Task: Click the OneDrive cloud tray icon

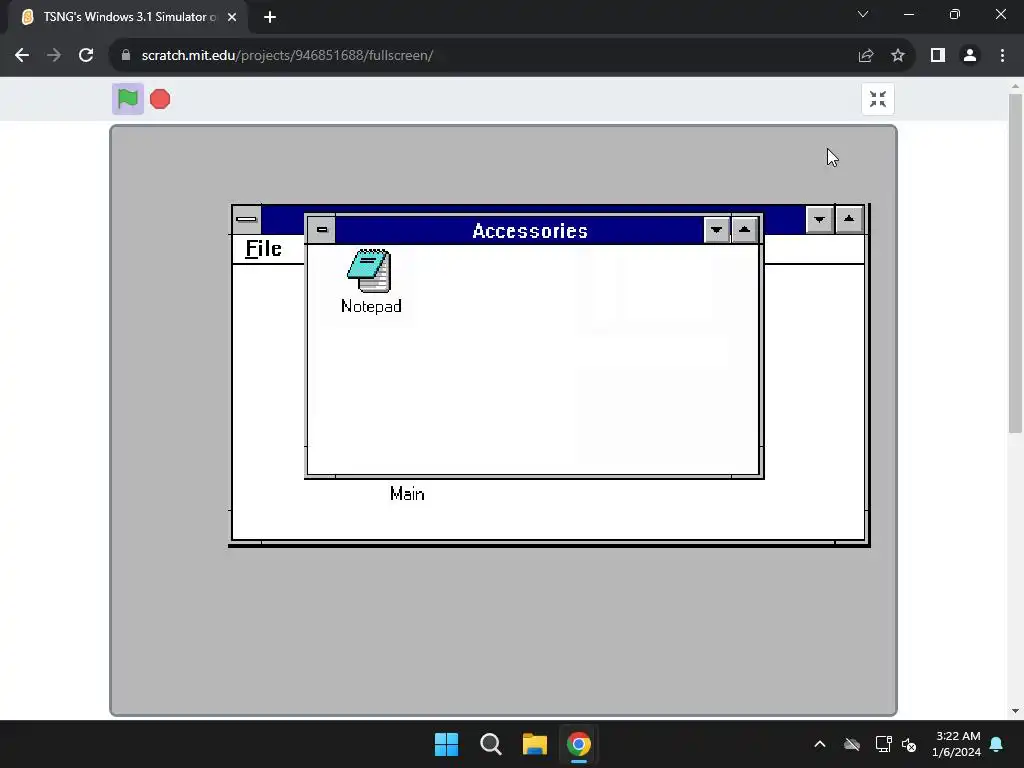Action: tap(852, 744)
